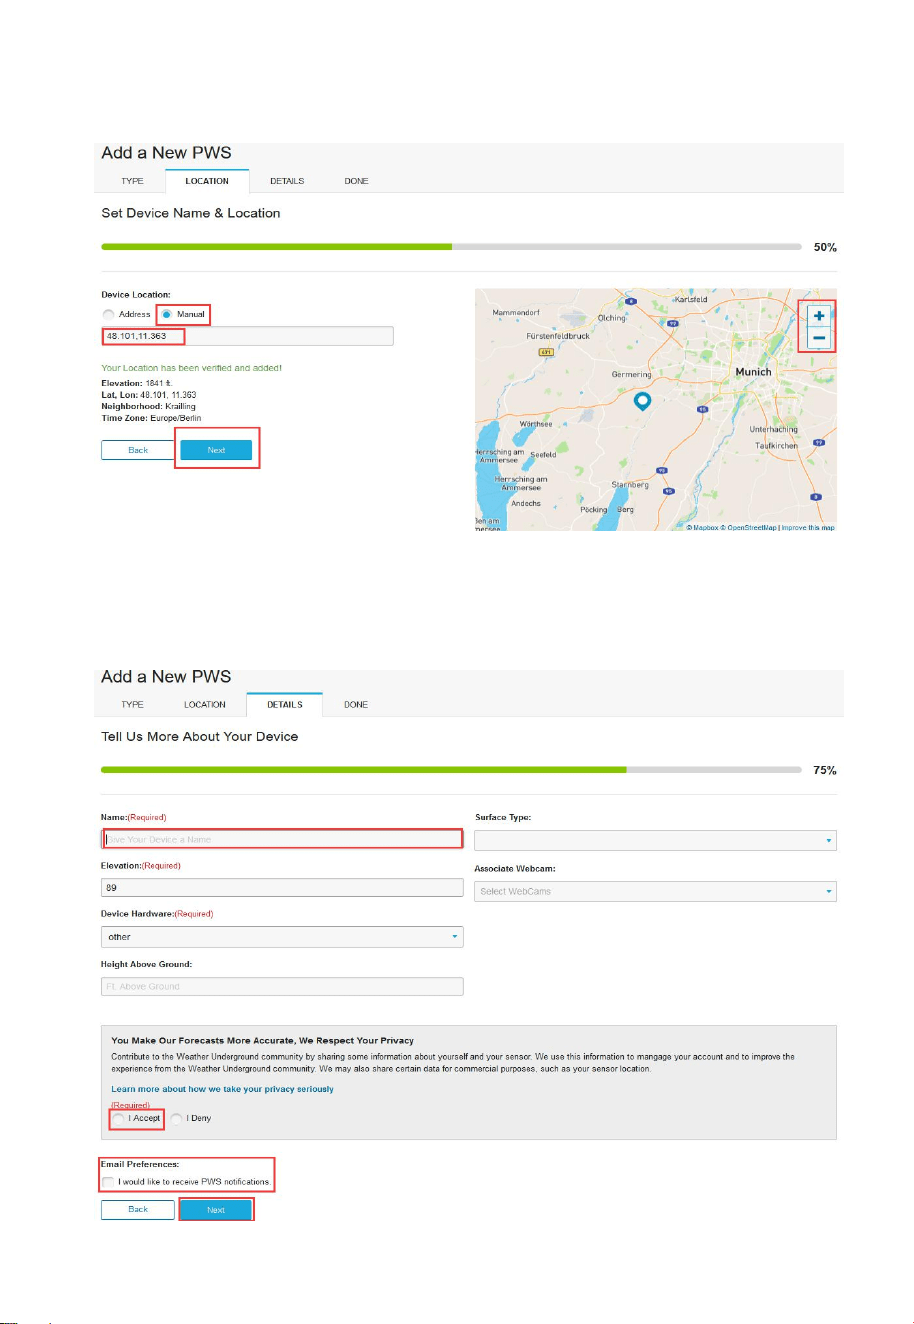Open the Surface Type dropdown
The height and width of the screenshot is (1324, 914).
pyautogui.click(x=655, y=840)
